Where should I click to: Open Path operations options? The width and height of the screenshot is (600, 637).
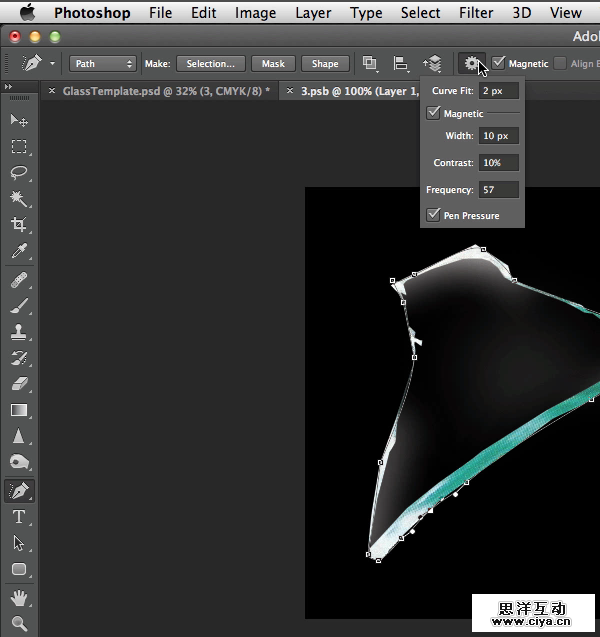(370, 63)
